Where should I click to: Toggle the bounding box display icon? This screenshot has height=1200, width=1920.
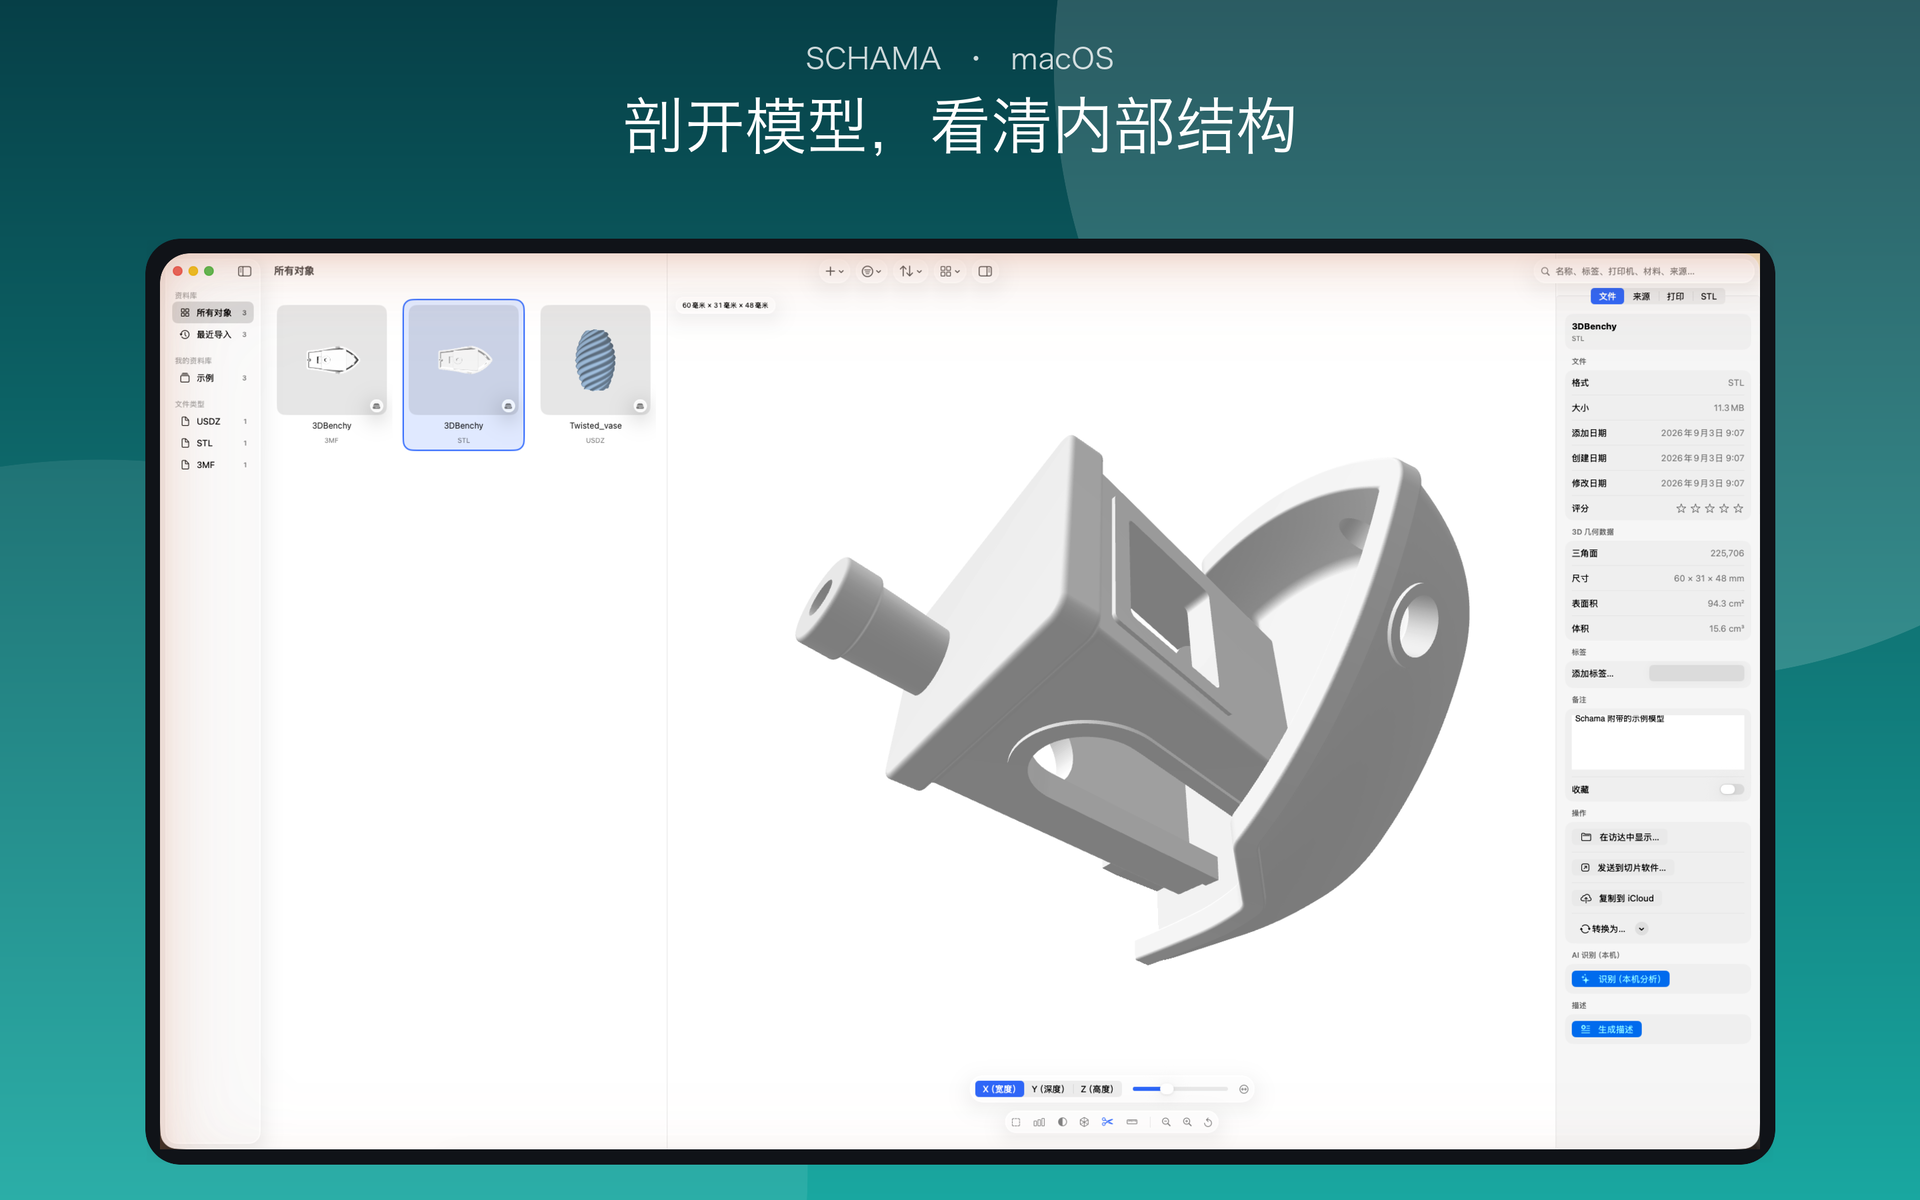click(x=1016, y=1123)
